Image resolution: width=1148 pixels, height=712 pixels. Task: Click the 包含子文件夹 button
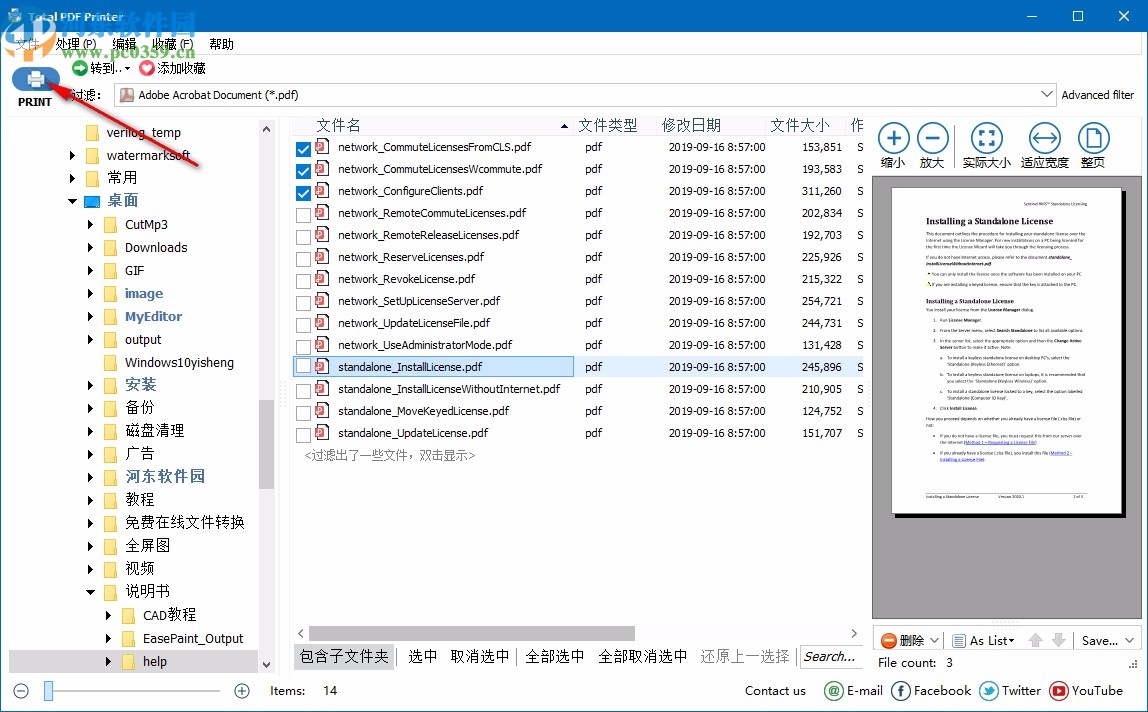(344, 656)
